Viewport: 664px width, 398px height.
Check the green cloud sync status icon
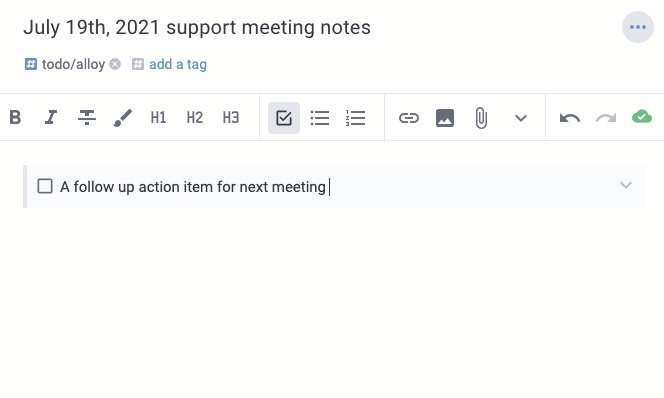click(x=642, y=117)
